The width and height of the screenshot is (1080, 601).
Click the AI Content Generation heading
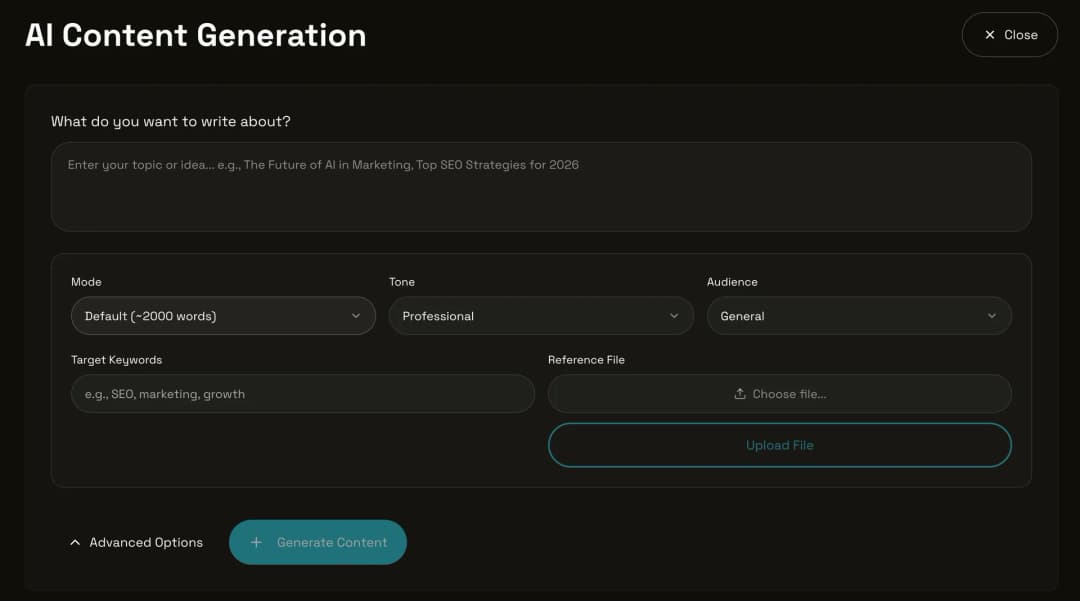click(196, 34)
